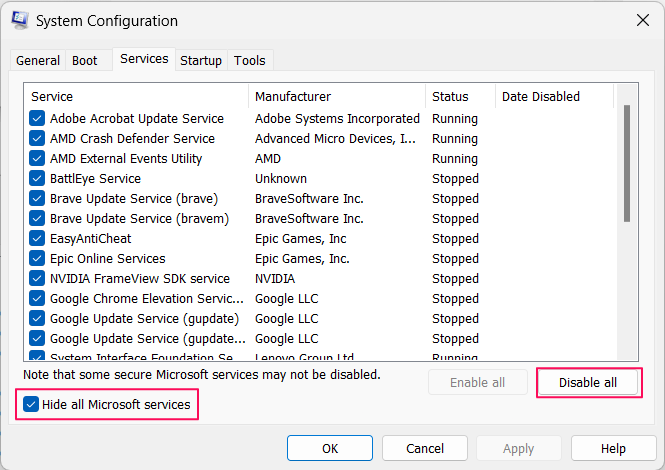
Task: Switch to the General tab
Action: [x=38, y=61]
